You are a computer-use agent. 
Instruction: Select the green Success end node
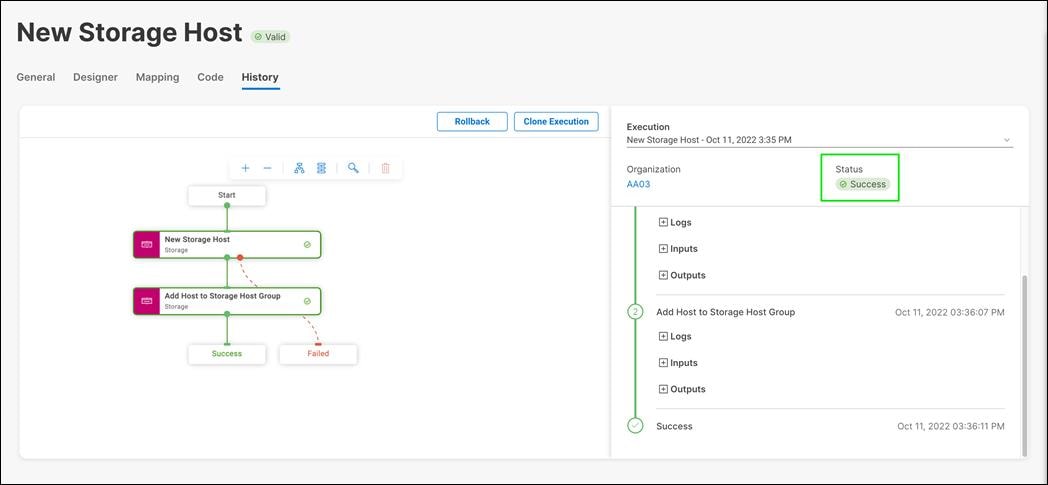click(x=227, y=354)
